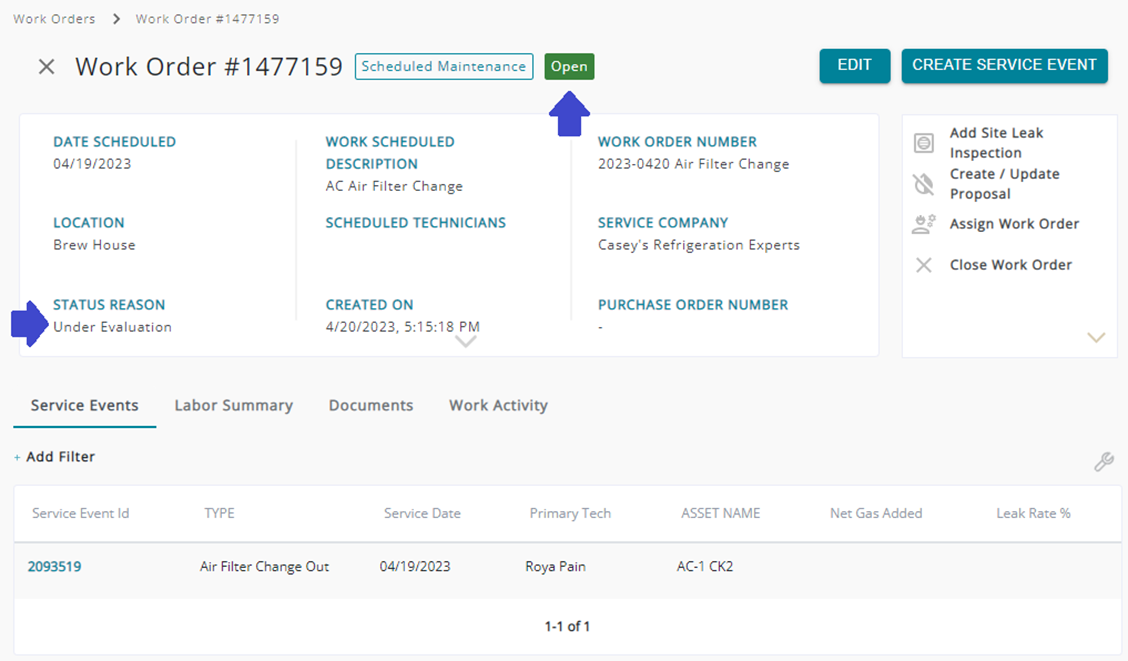Sort by Leak Rate % column header
Image resolution: width=1128 pixels, height=661 pixels.
point(1034,514)
